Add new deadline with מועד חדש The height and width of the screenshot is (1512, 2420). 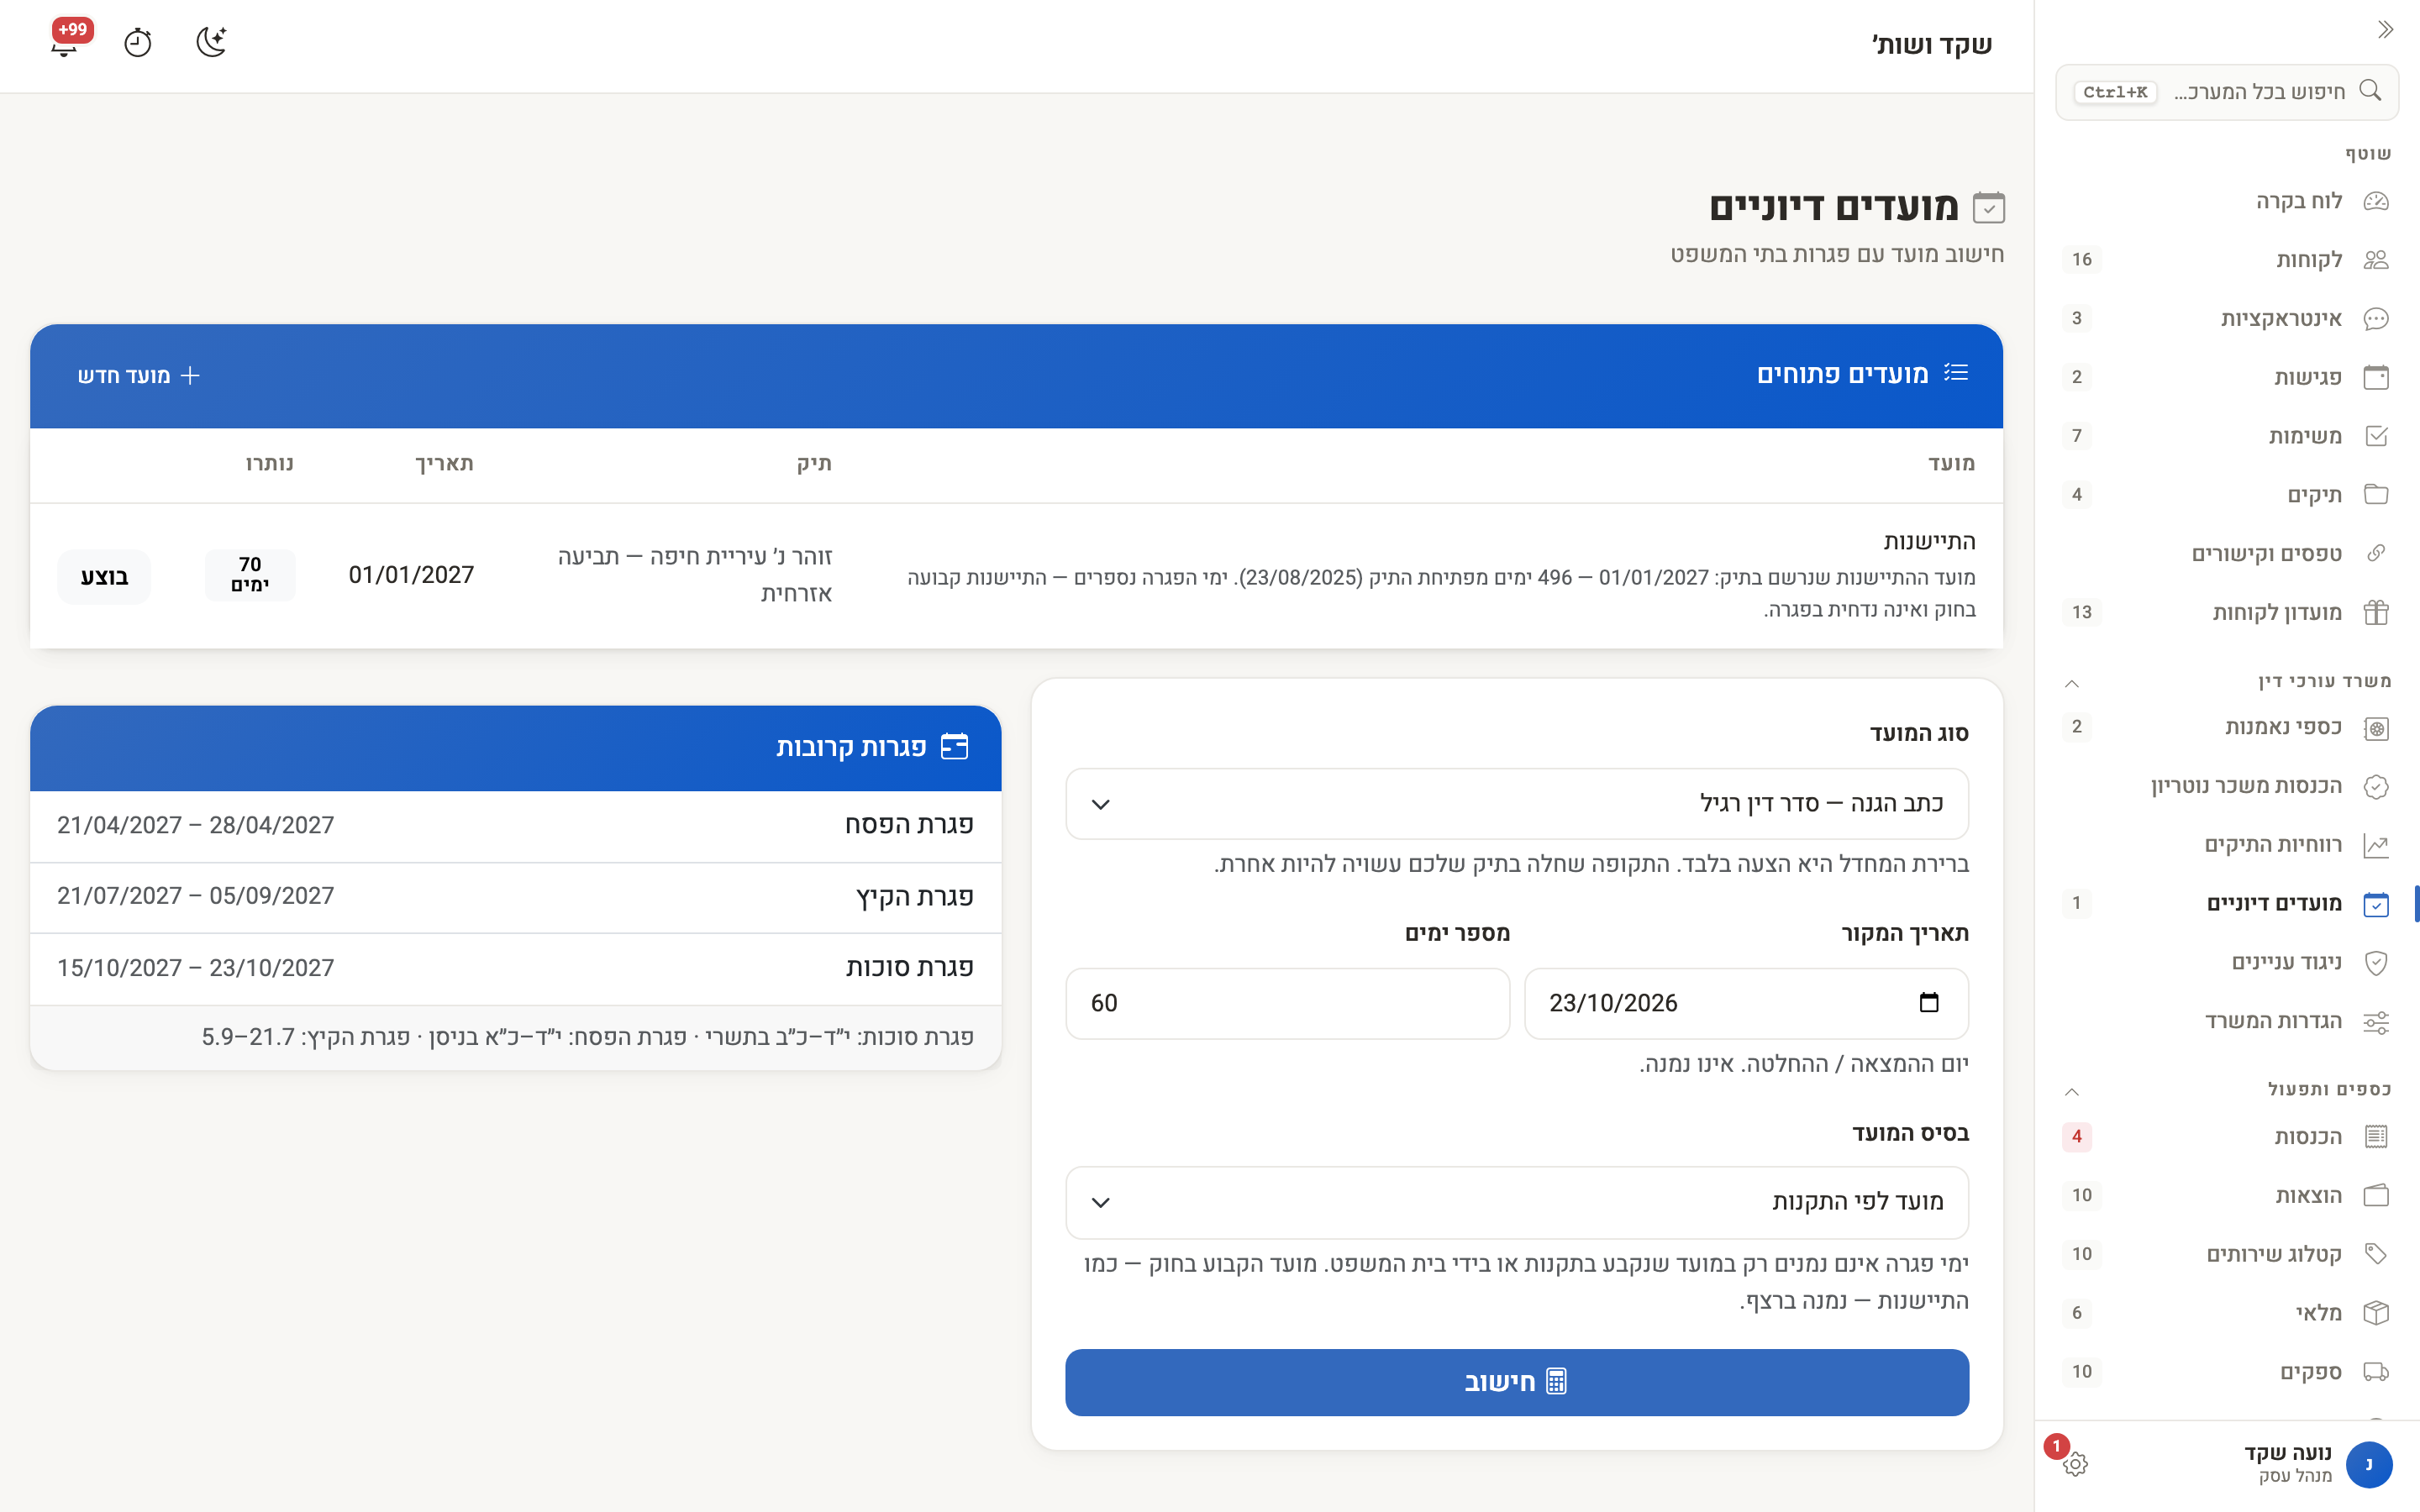pos(139,376)
